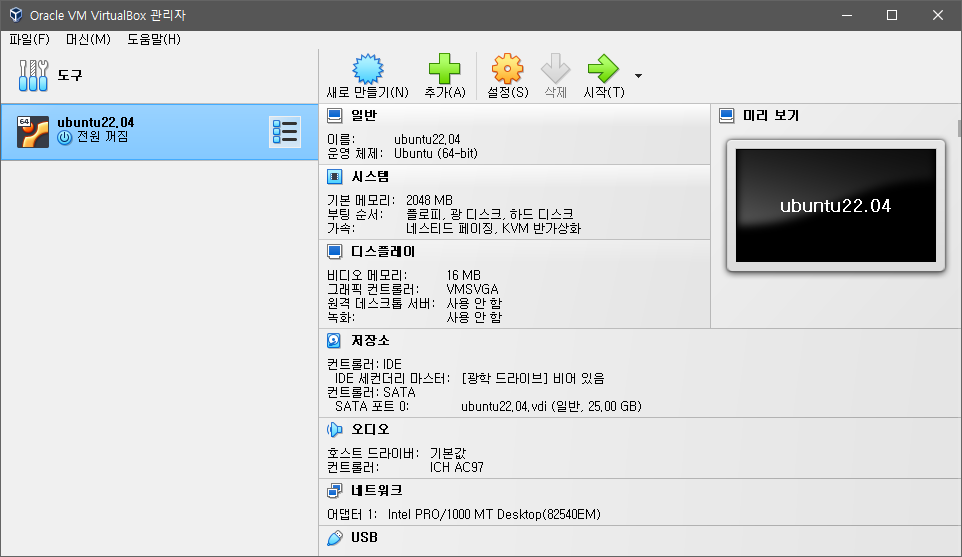962x557 pixels.
Task: Click the General (일반) section icon
Action: tap(334, 115)
